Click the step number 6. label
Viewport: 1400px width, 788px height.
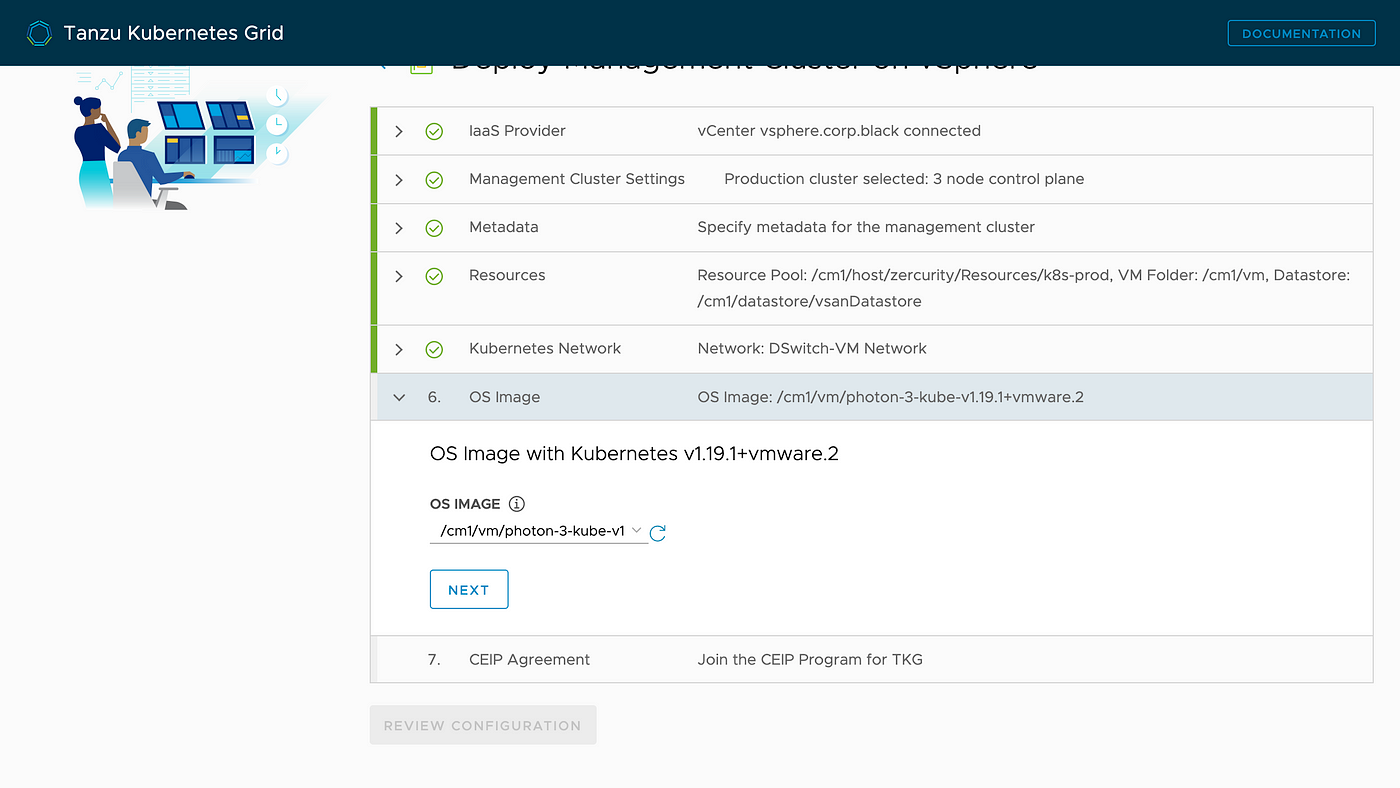pos(434,397)
